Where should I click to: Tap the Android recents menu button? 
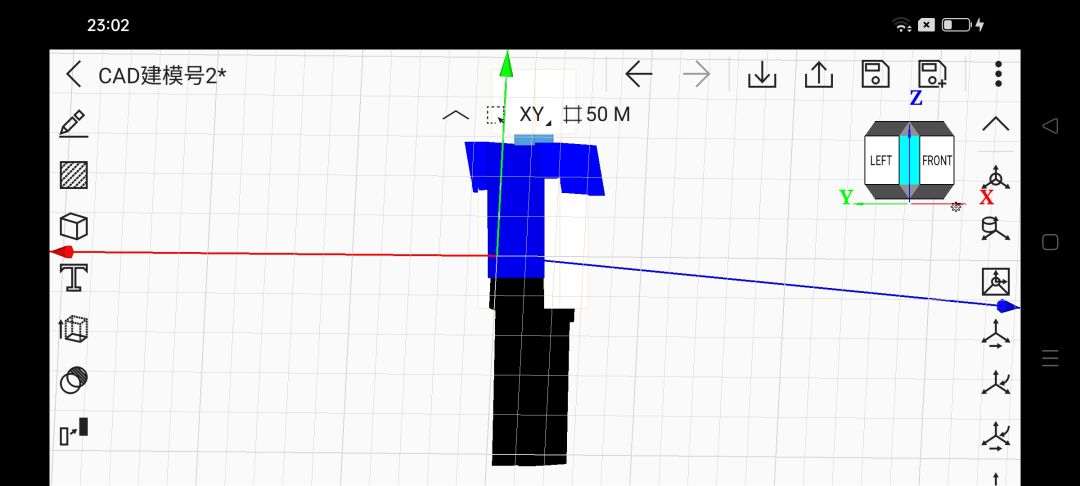coord(1050,358)
